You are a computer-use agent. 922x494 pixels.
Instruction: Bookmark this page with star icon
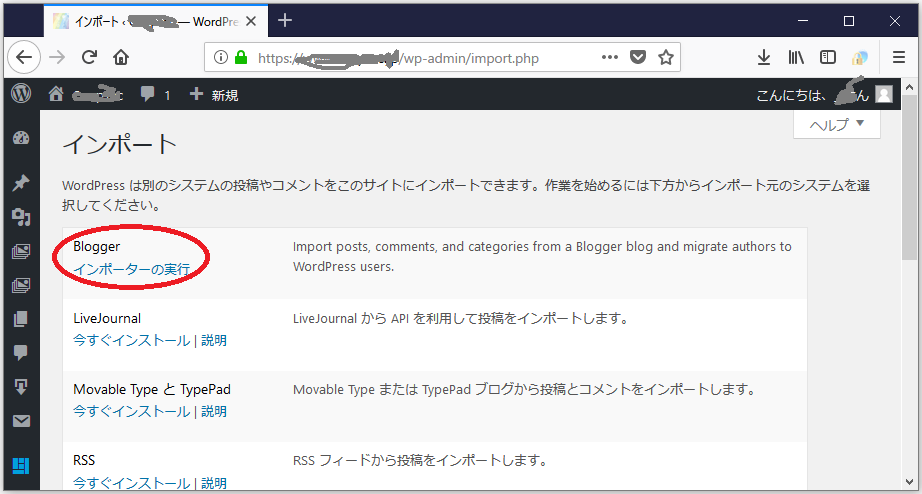(666, 58)
